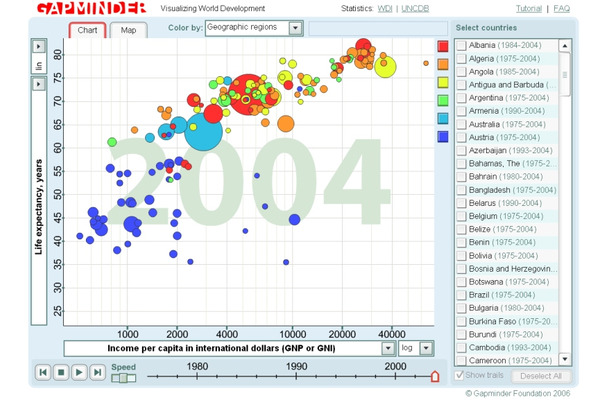This screenshot has height=400, width=610.
Task: Select Bolivia (1975-2004) in country list
Action: point(507,256)
